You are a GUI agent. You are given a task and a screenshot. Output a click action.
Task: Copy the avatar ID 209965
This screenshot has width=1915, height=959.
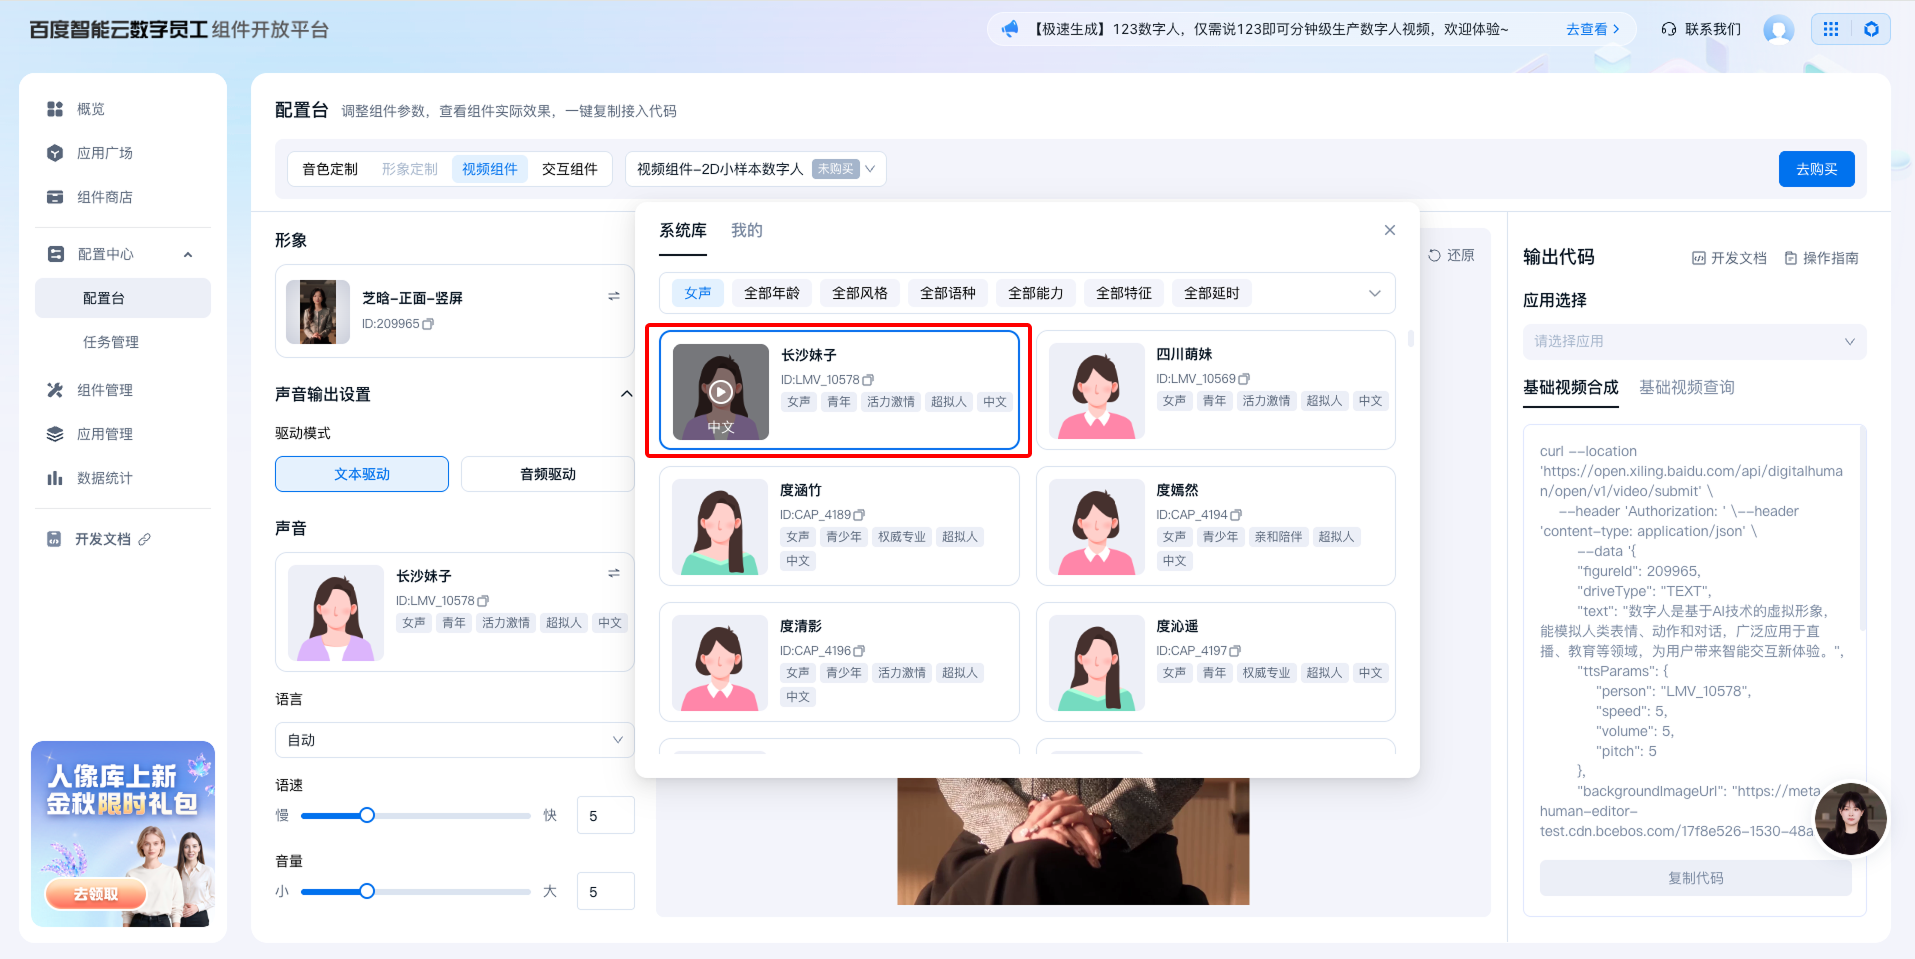[428, 324]
